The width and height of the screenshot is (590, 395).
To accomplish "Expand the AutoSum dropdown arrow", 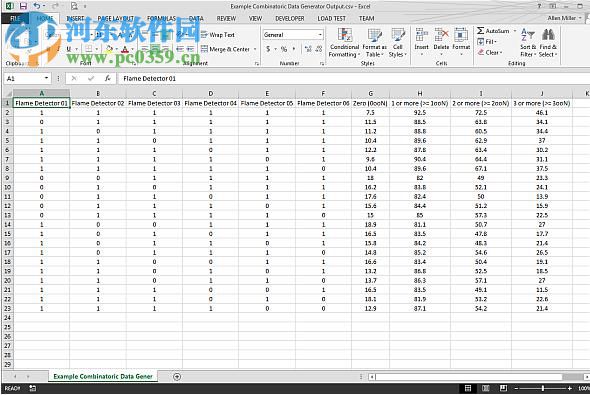I will pos(515,31).
